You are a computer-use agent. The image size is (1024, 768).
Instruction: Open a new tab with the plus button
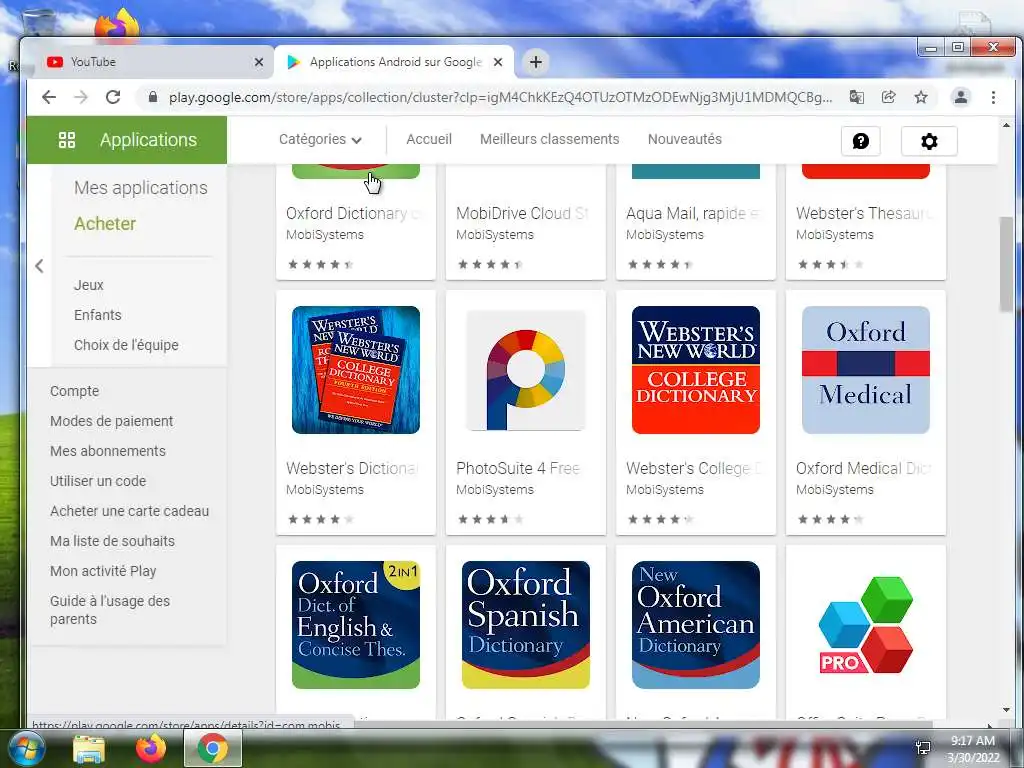click(536, 62)
